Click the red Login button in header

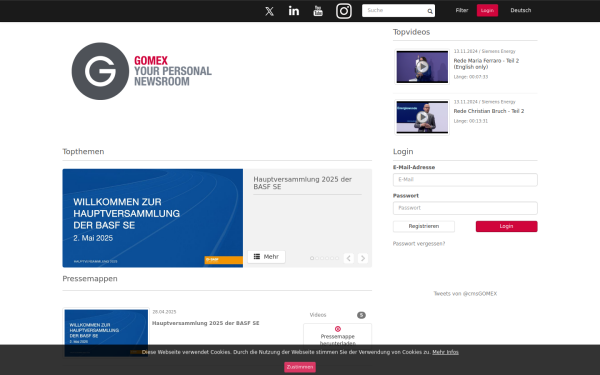[x=487, y=10]
